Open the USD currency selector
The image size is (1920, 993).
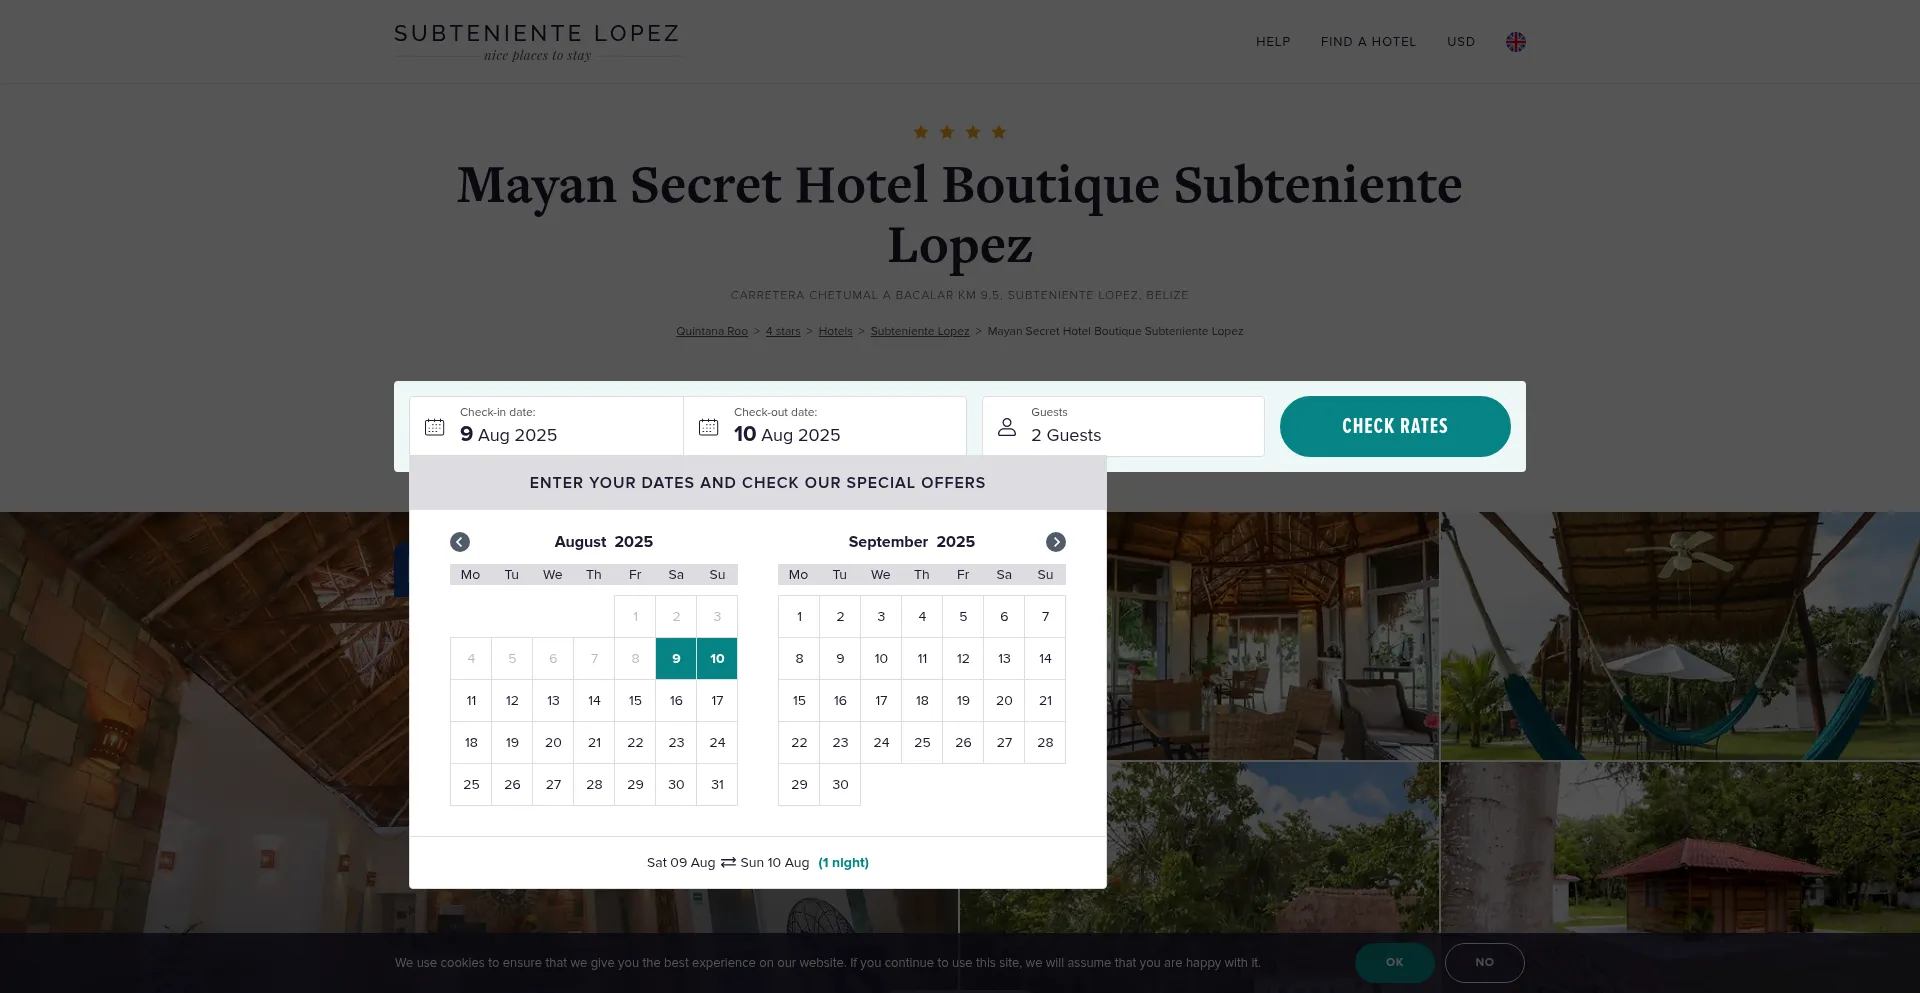(x=1461, y=42)
